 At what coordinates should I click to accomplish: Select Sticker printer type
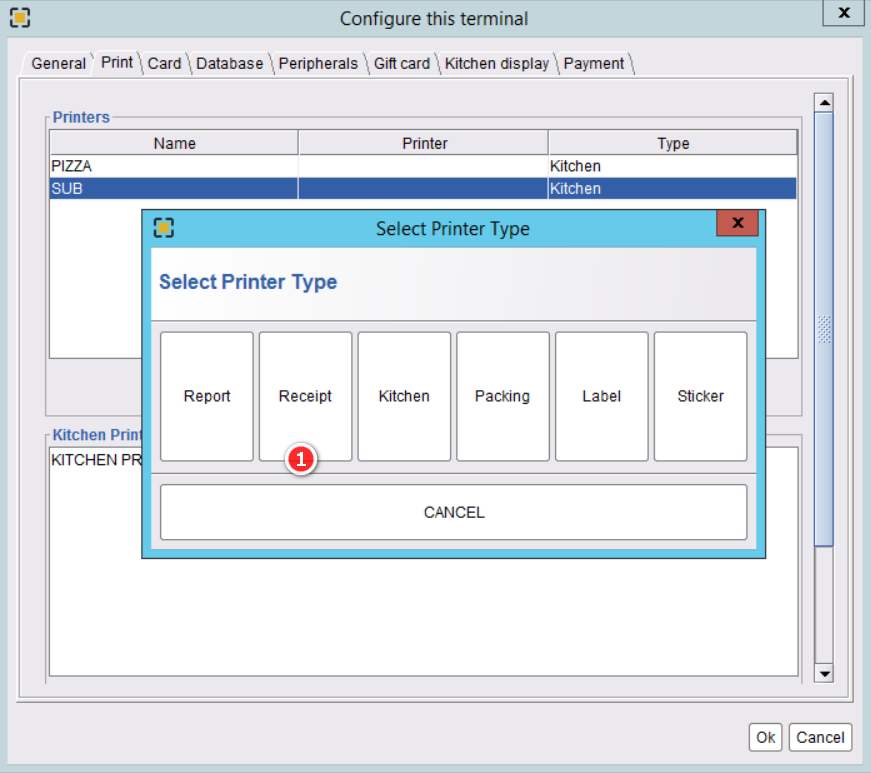(x=700, y=396)
